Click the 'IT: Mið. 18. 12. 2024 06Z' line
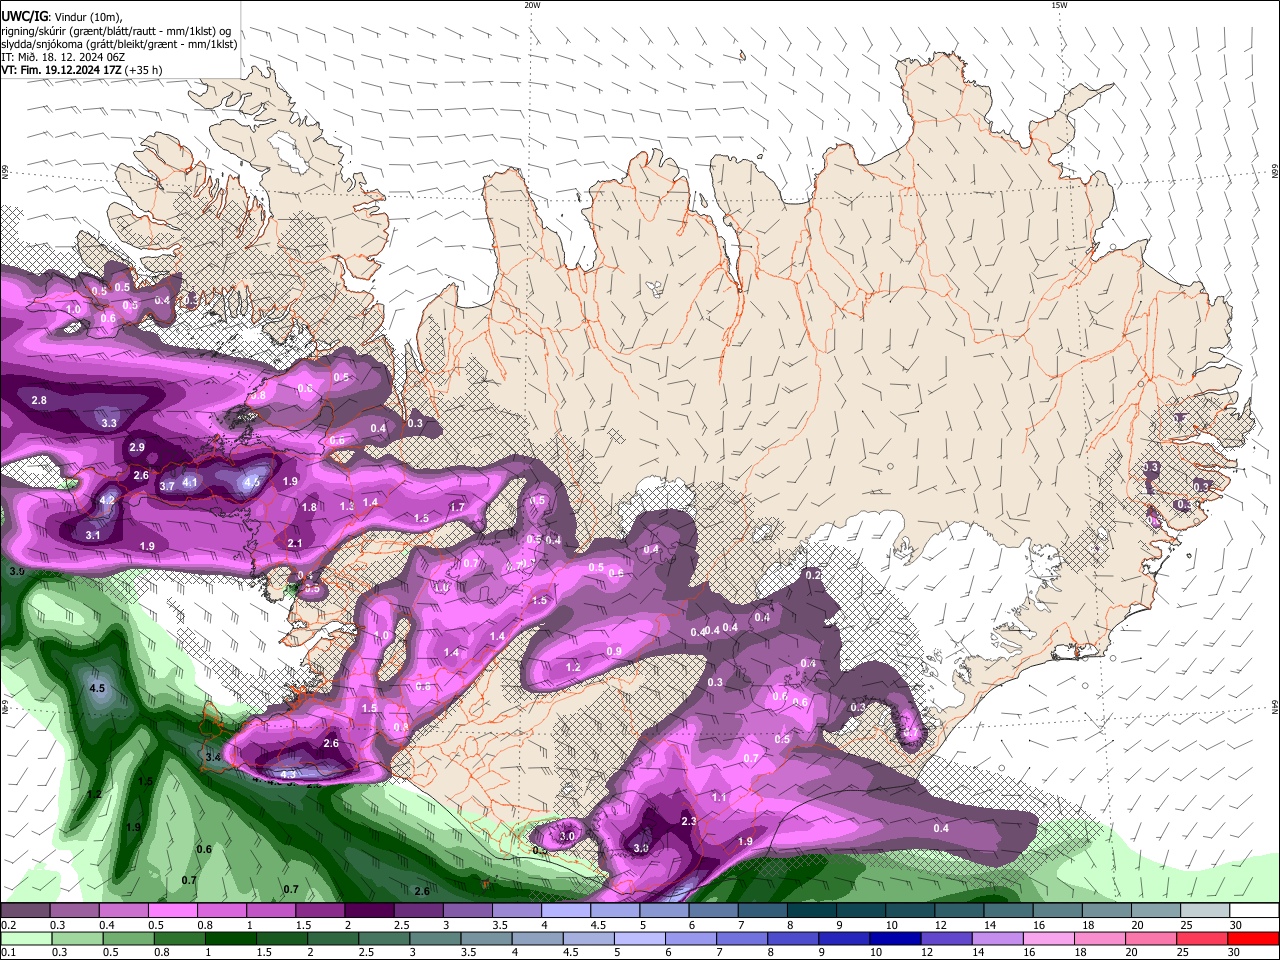The height and width of the screenshot is (960, 1280). [x=63, y=57]
